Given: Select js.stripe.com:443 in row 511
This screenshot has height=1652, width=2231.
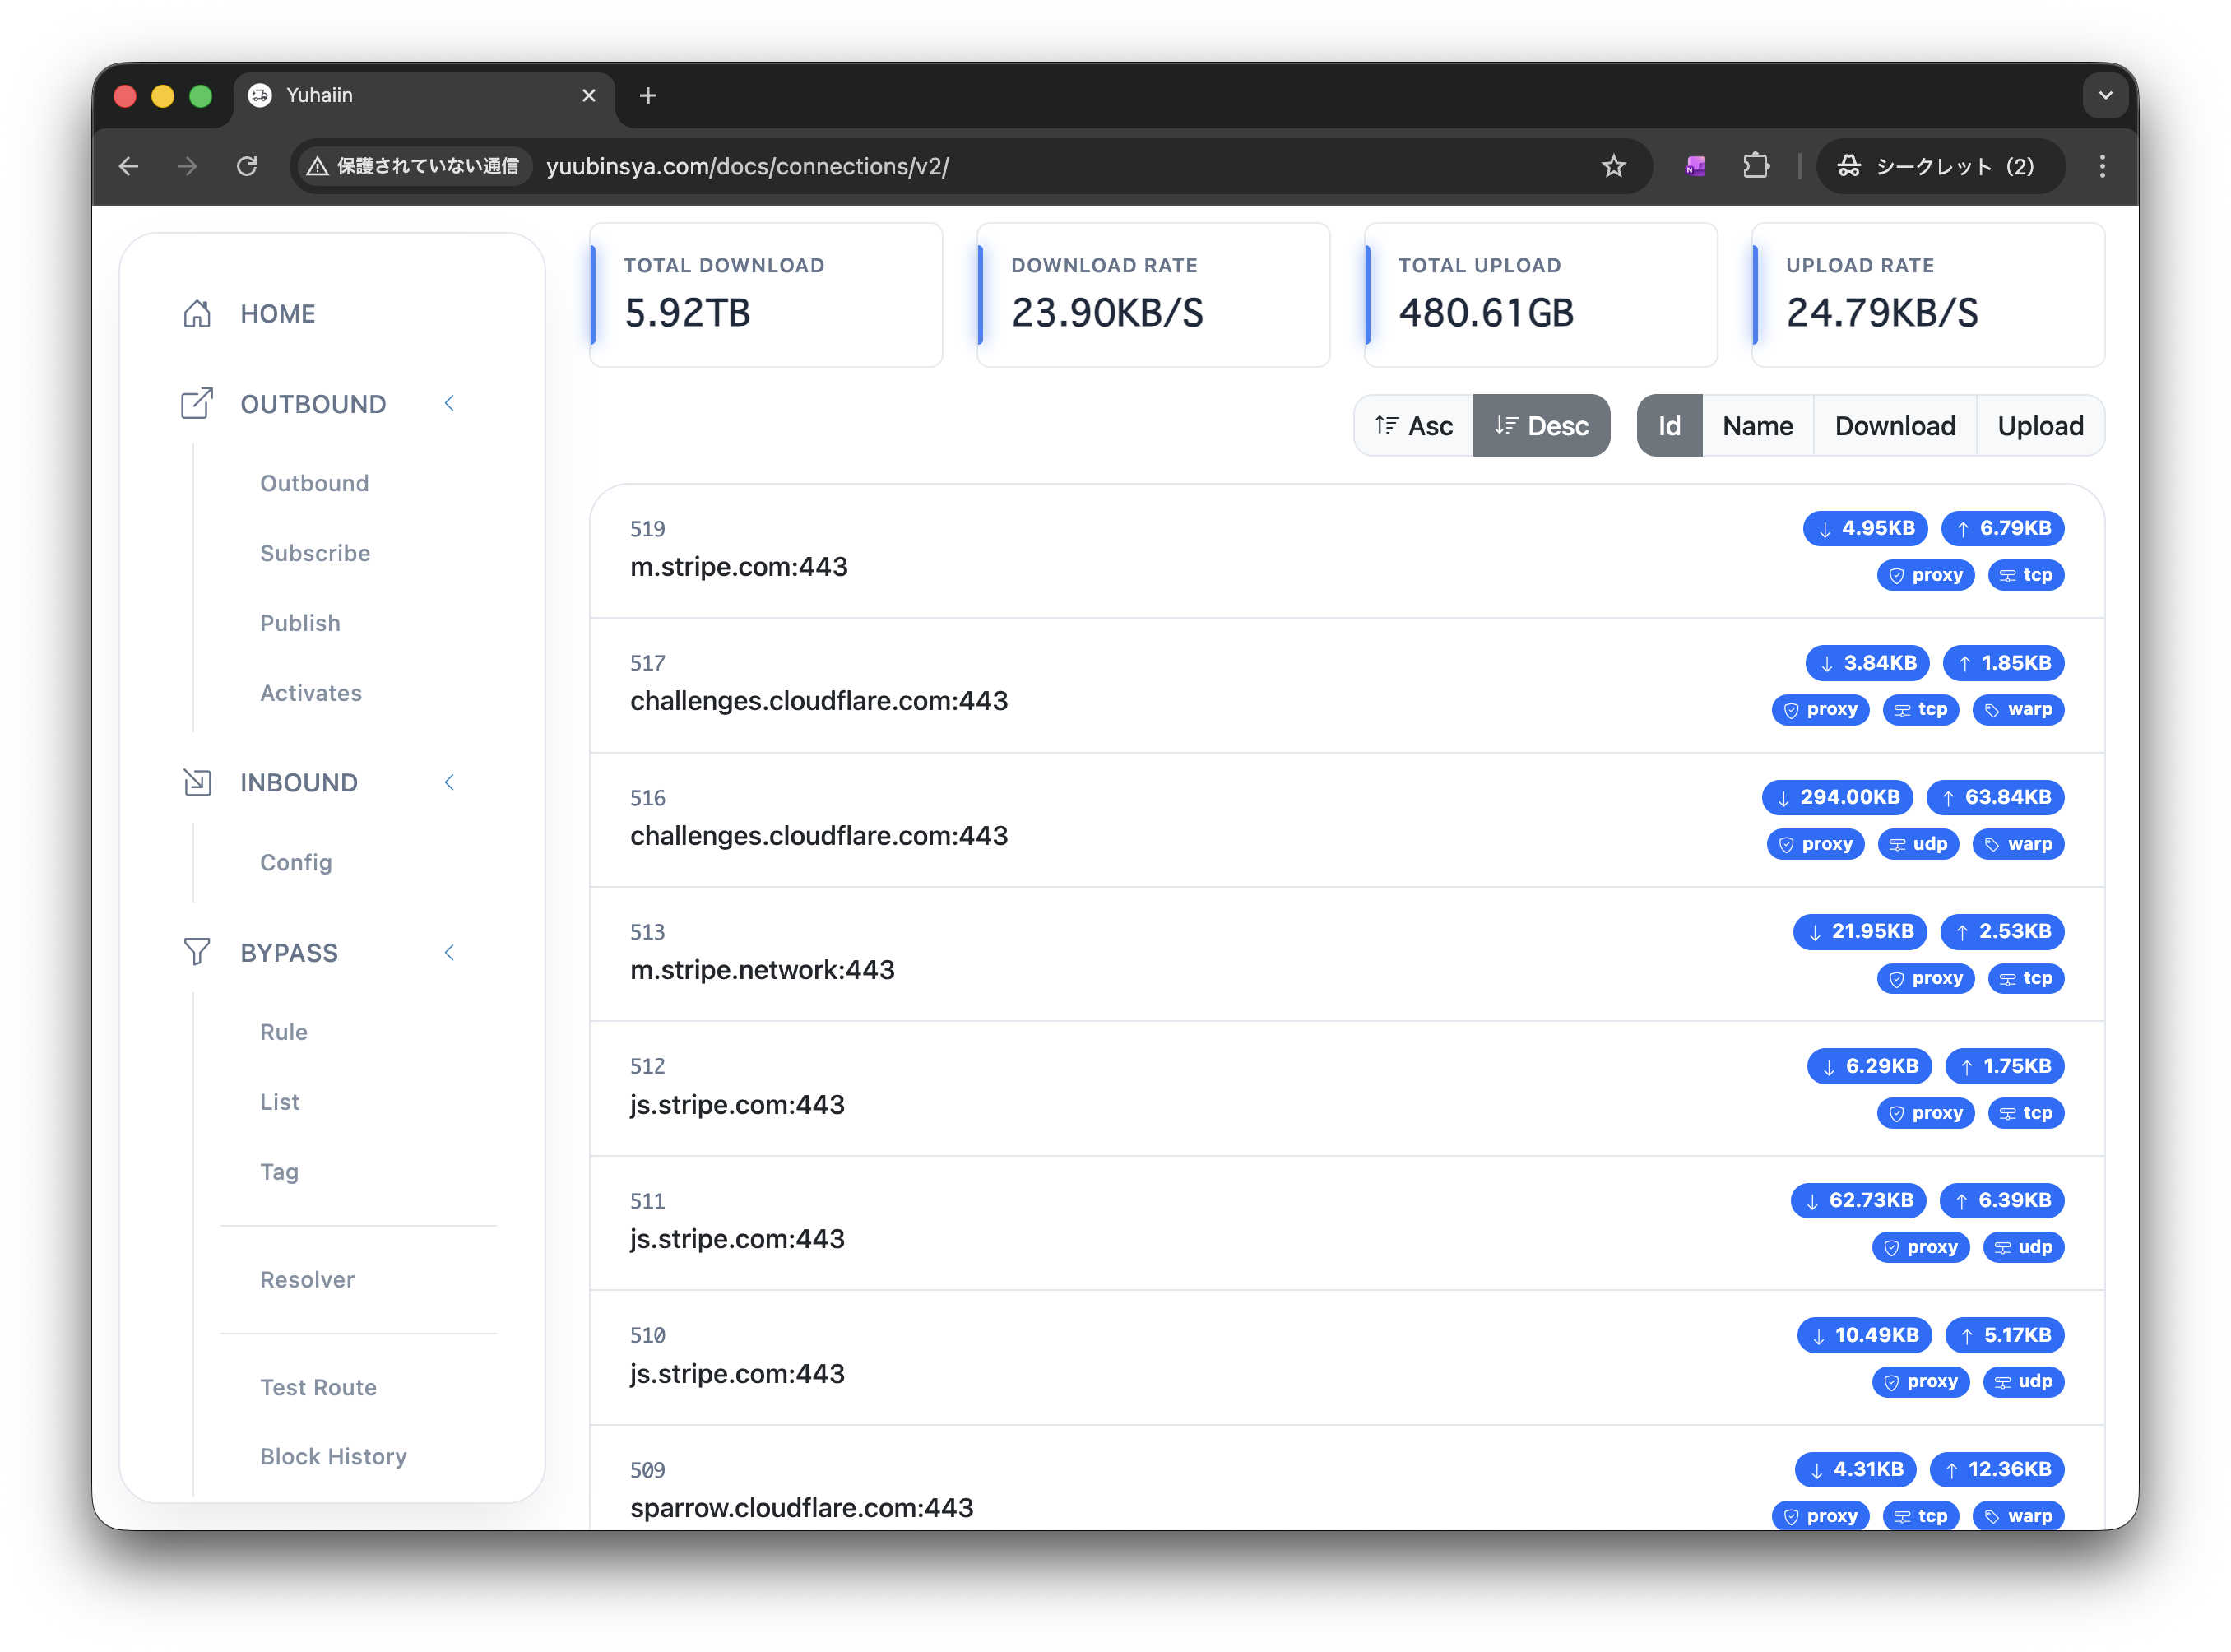Looking at the screenshot, I should (737, 1240).
